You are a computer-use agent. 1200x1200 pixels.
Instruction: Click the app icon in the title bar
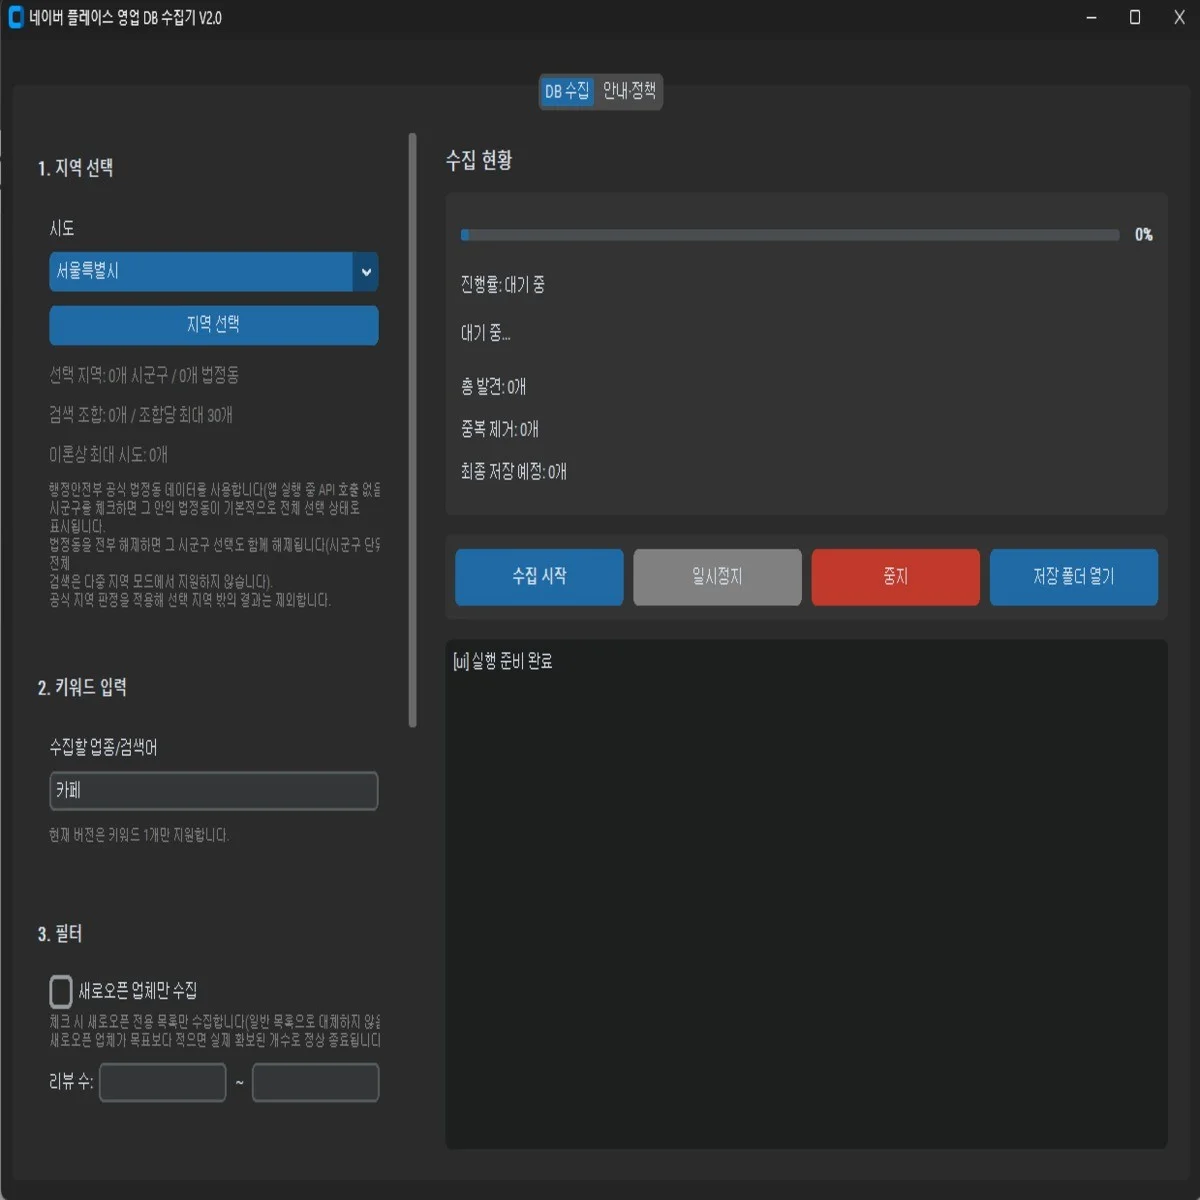click(15, 18)
